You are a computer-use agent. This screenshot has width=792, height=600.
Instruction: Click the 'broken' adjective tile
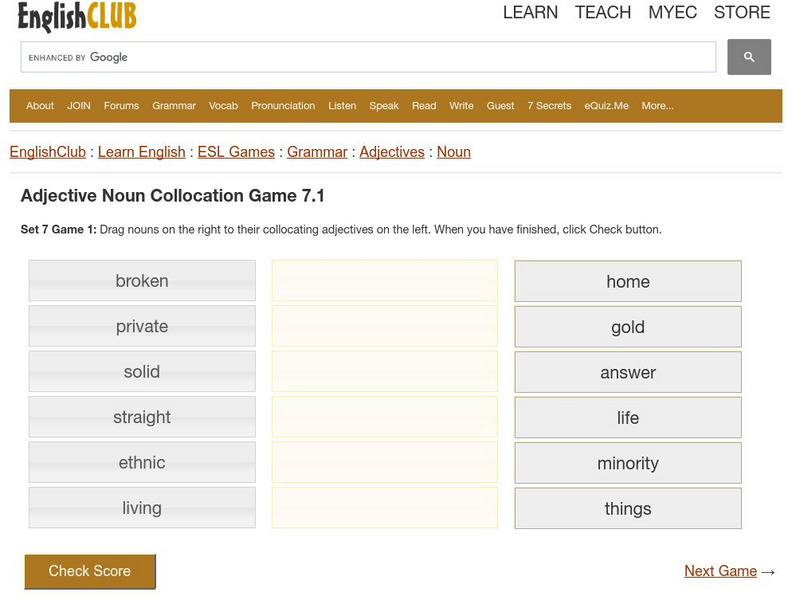pyautogui.click(x=142, y=281)
